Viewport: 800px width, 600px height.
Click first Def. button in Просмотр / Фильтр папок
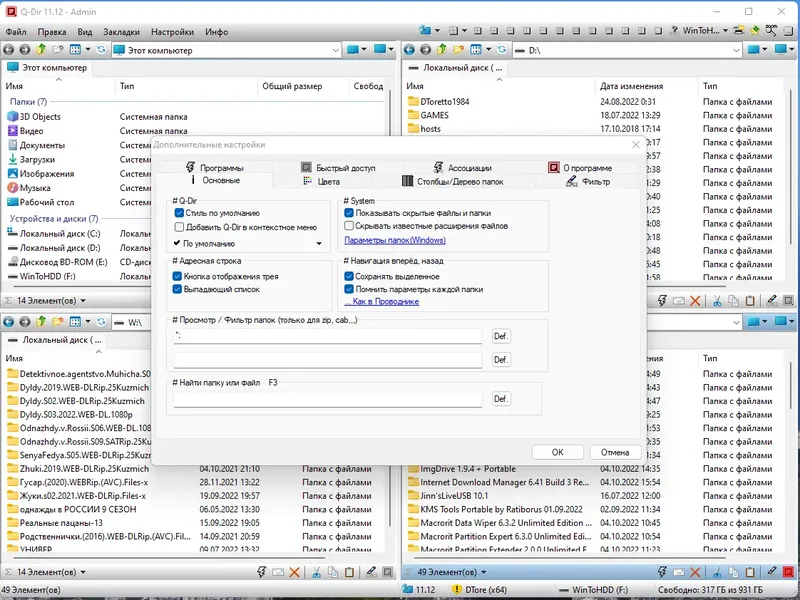click(x=501, y=336)
